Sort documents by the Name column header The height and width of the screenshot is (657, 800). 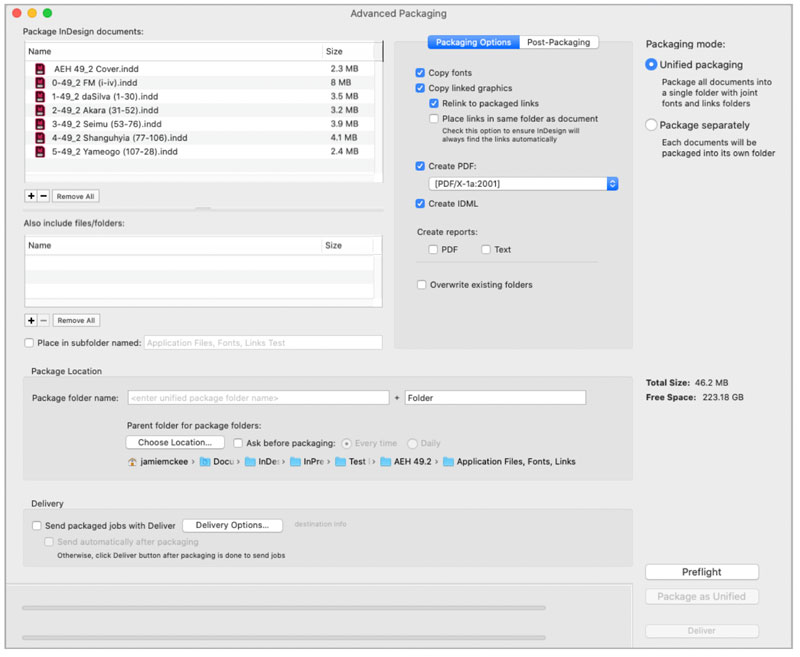[x=173, y=52]
